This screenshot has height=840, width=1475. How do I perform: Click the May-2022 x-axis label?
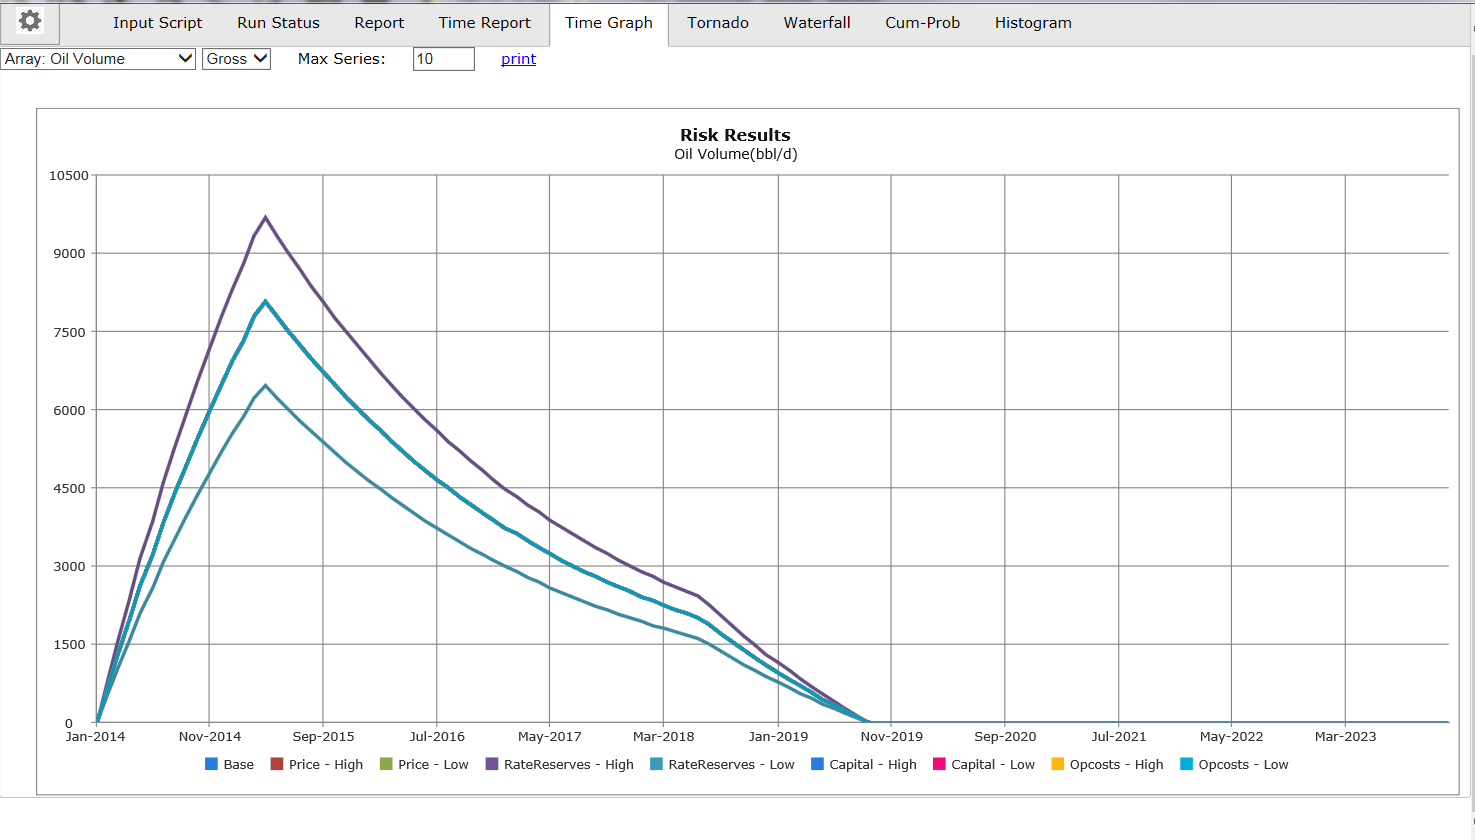click(x=1232, y=736)
